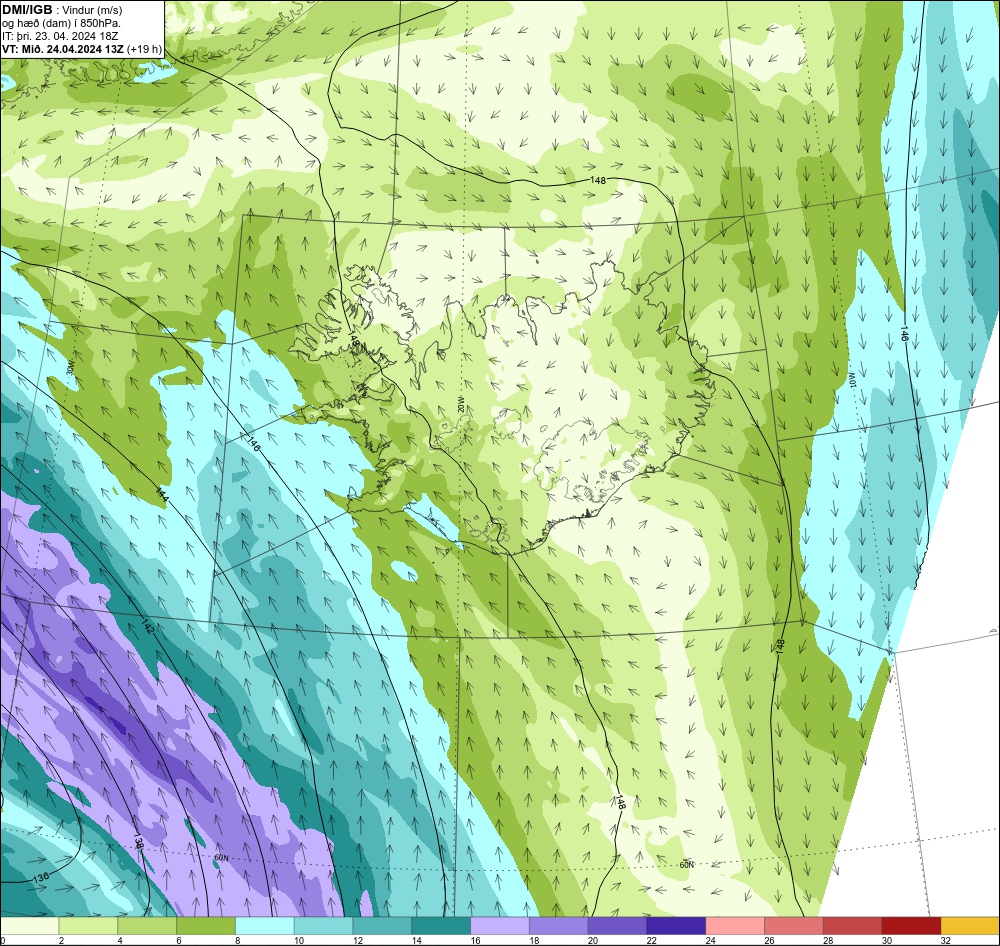This screenshot has width=1000, height=946.
Task: Click the '146' contour label in the eastern cyan band
Action: pyautogui.click(x=904, y=333)
